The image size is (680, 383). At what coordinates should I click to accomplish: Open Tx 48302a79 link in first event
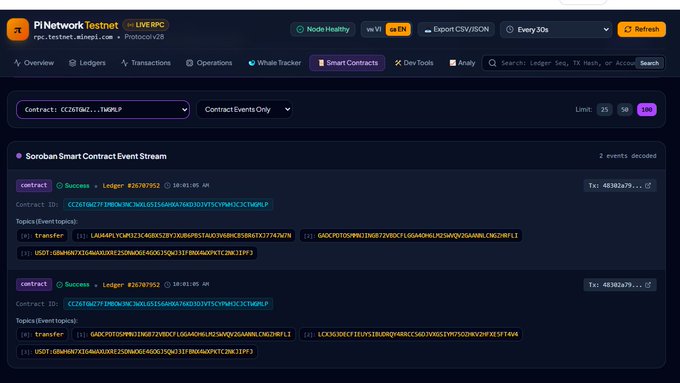point(620,186)
